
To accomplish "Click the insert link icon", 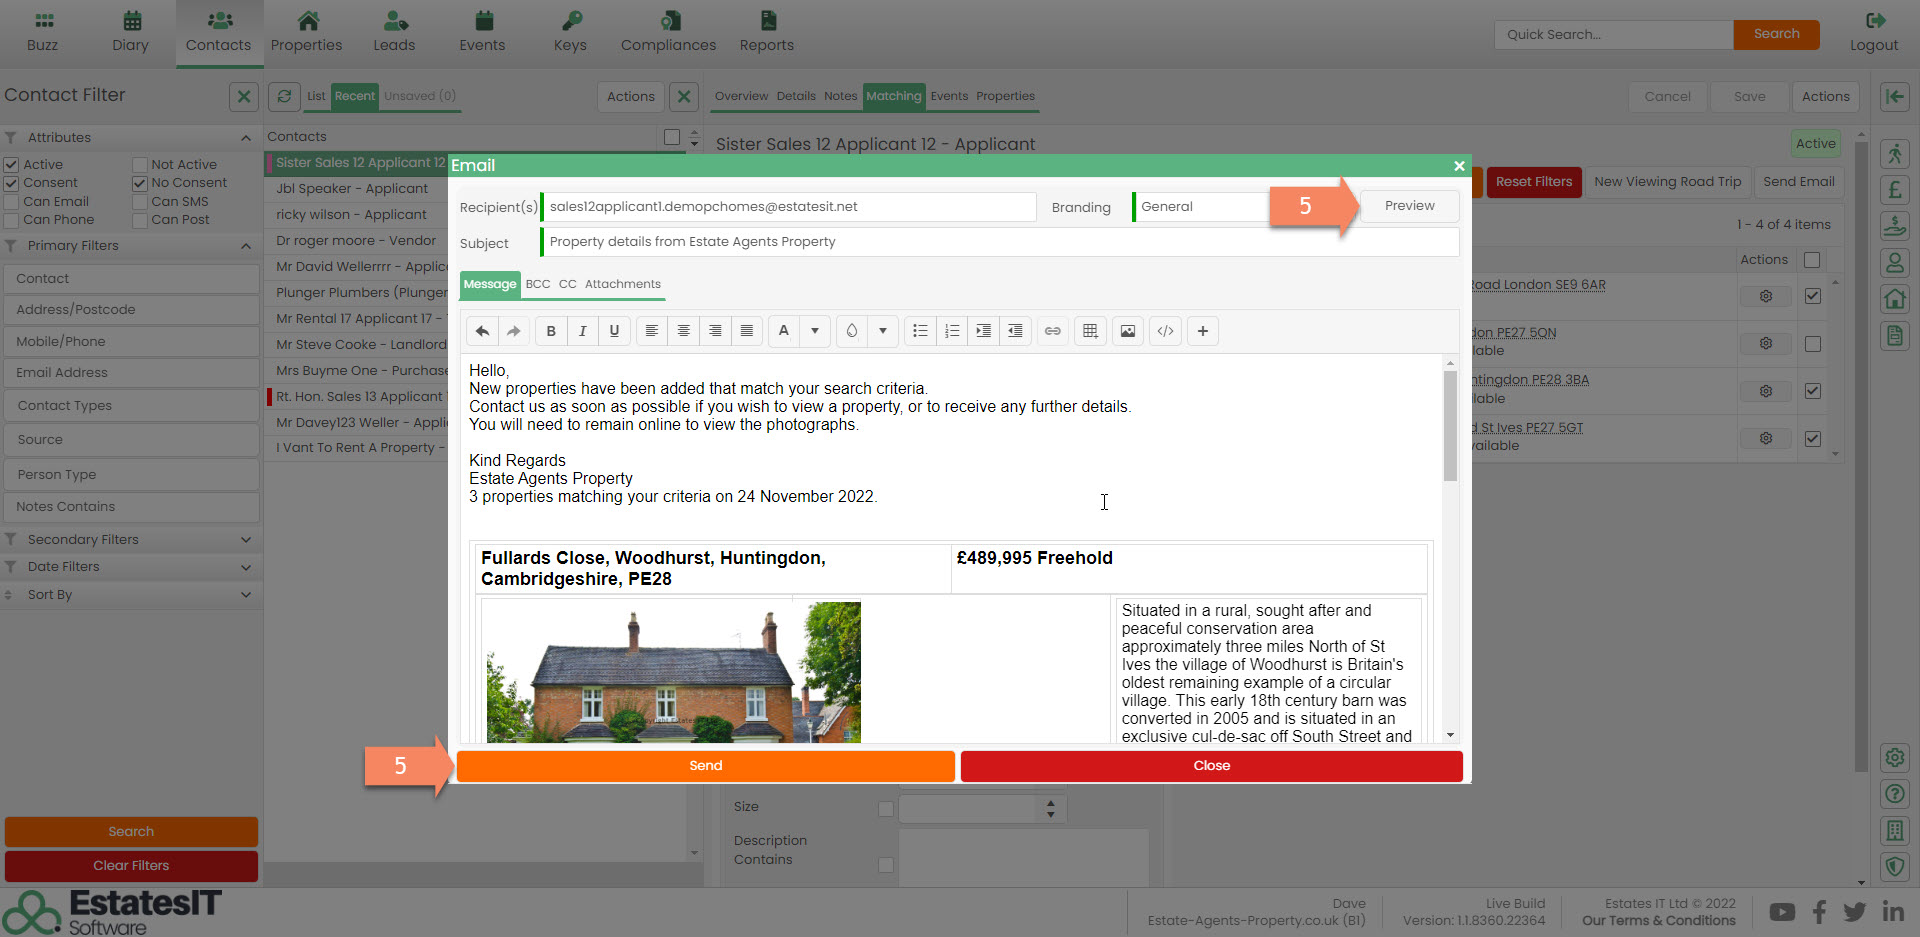I will (x=1052, y=331).
